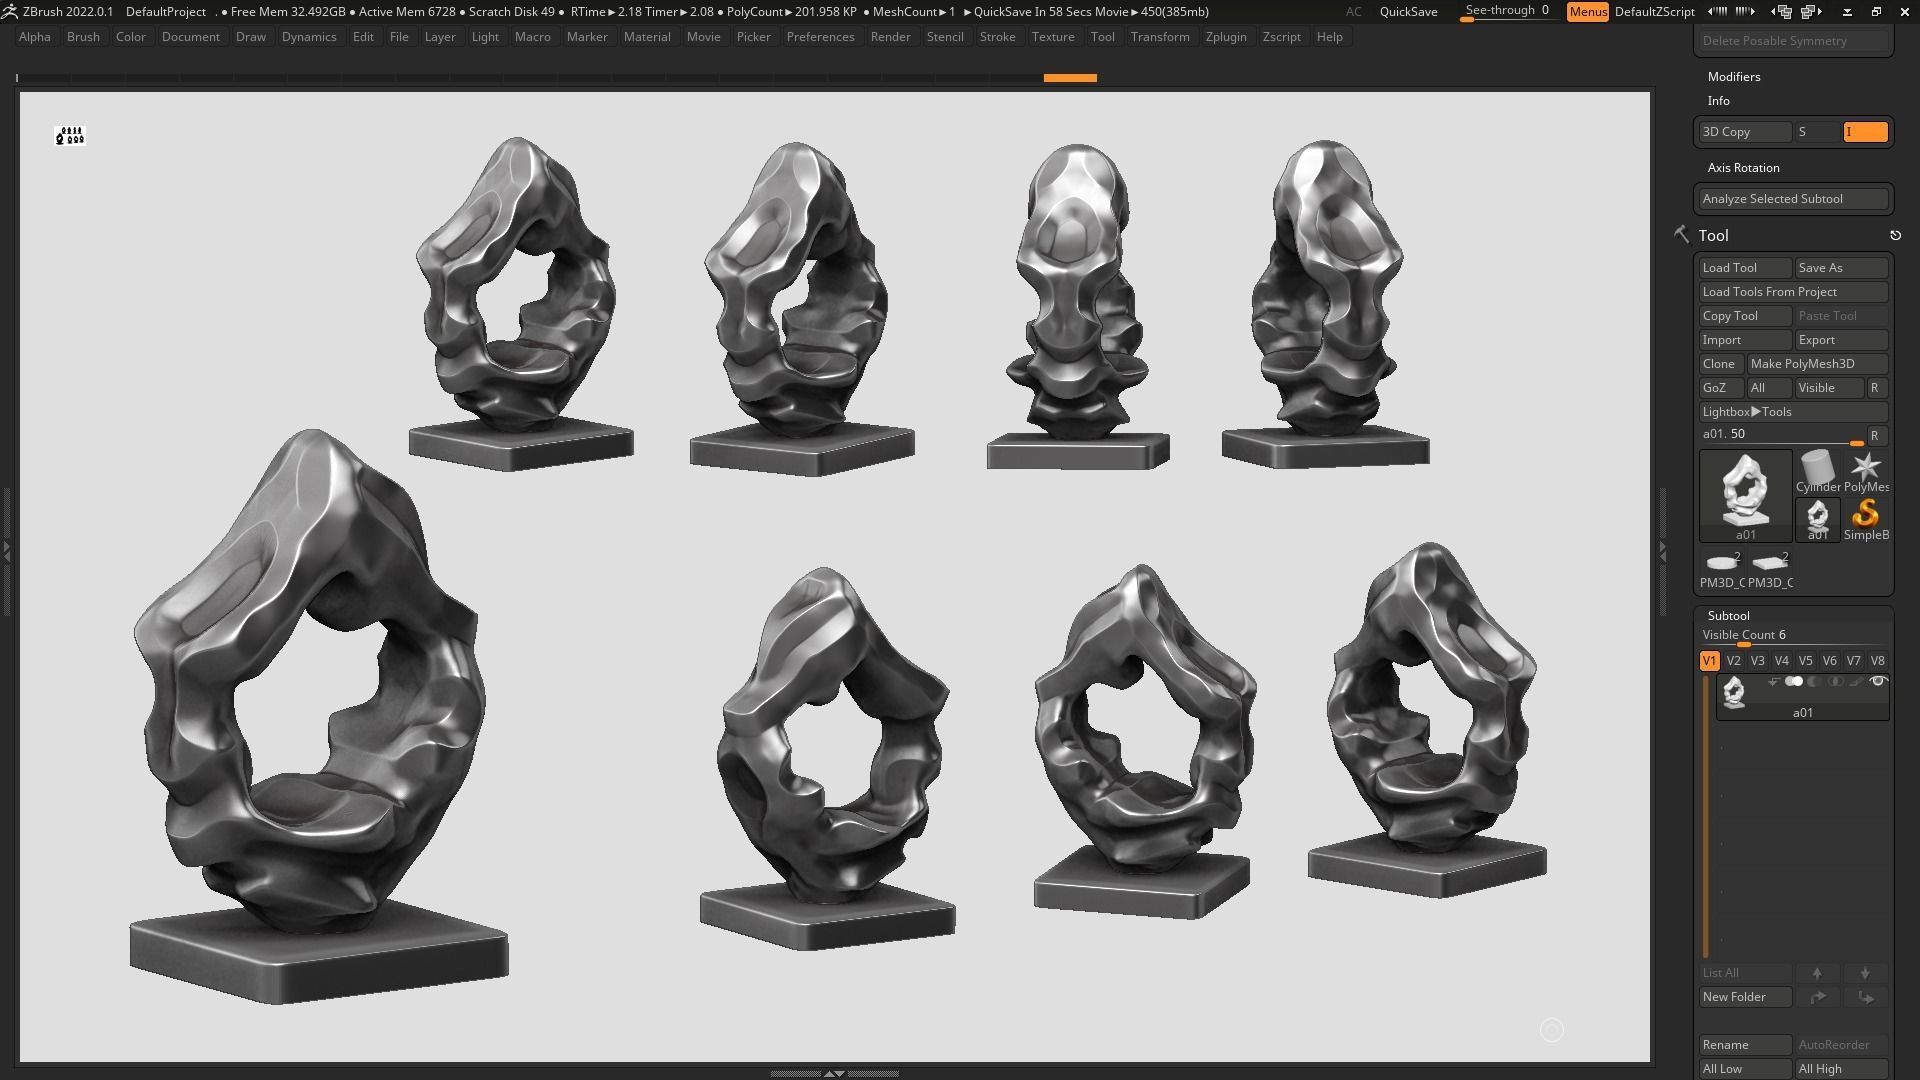1920x1080 pixels.
Task: Adjust the Visible Count slider
Action: 1793,636
